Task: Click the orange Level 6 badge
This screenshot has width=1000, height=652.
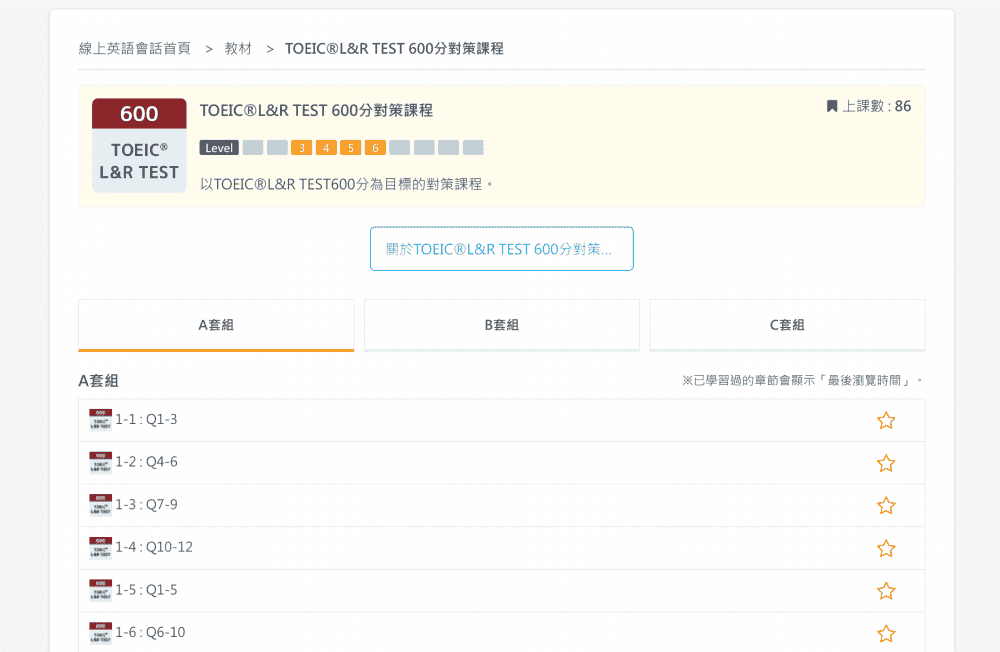Action: coord(375,148)
